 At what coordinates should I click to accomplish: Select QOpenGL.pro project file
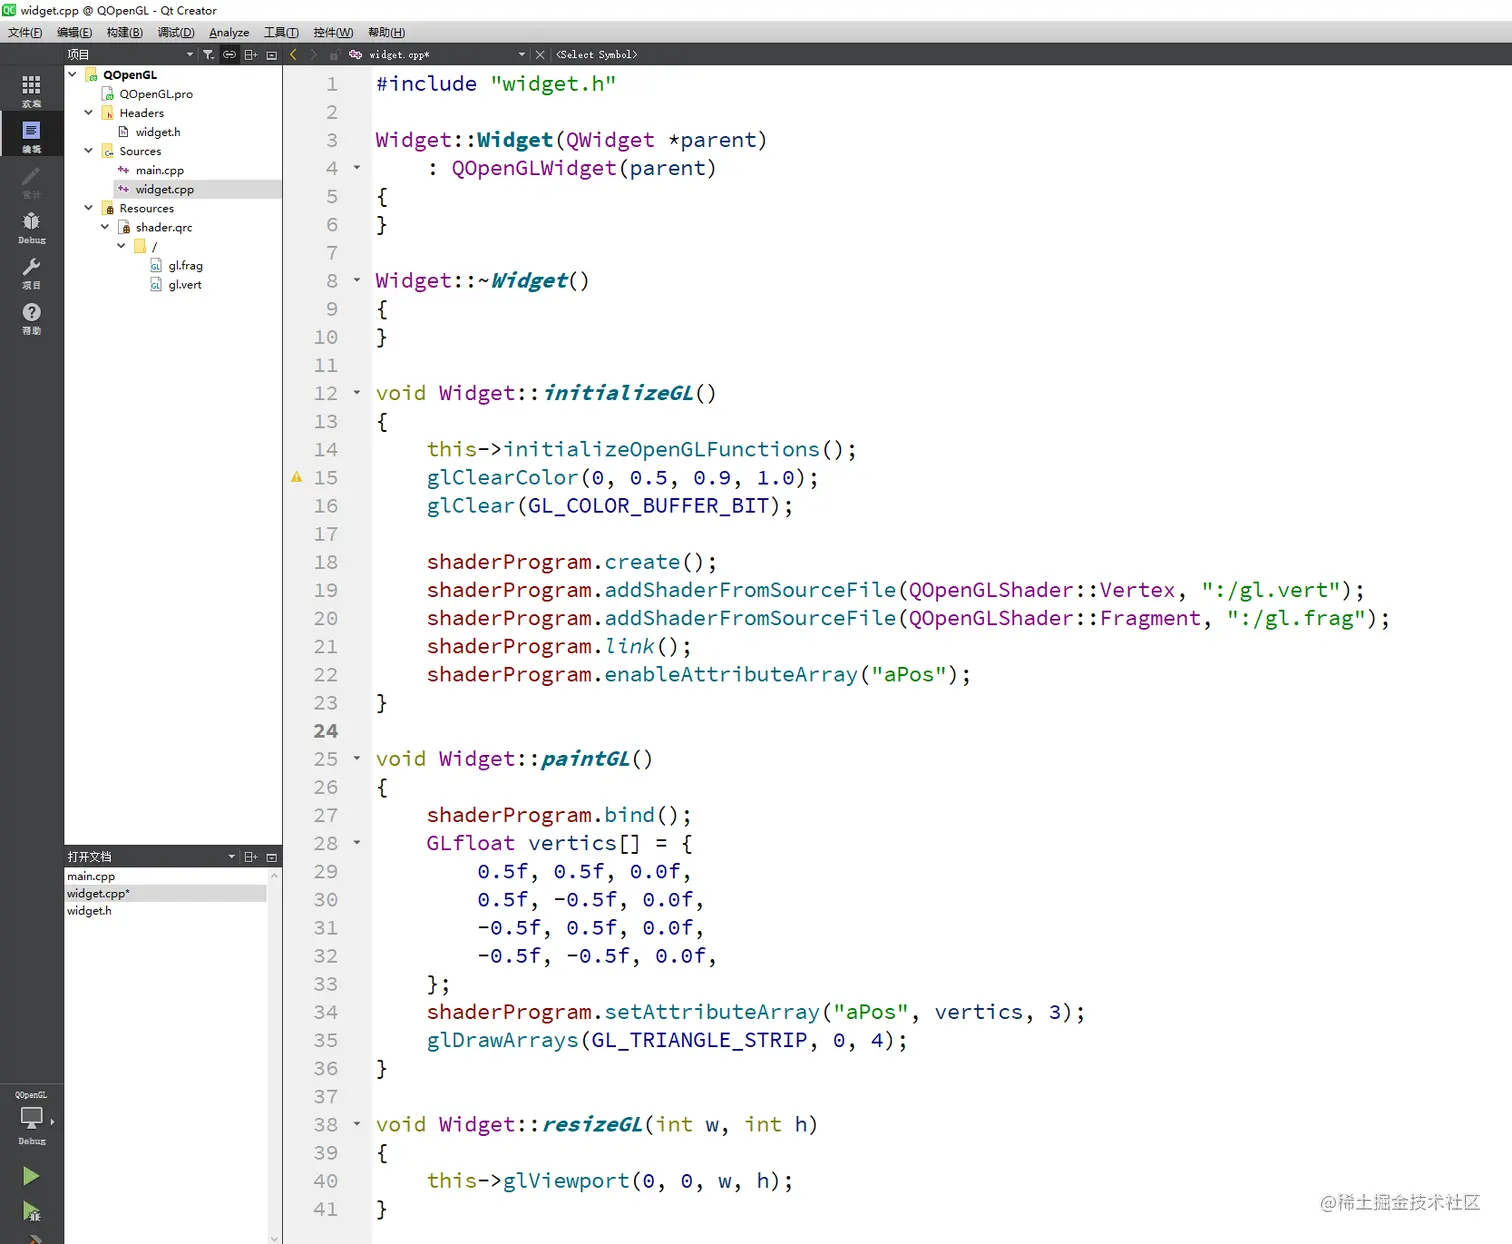(156, 94)
